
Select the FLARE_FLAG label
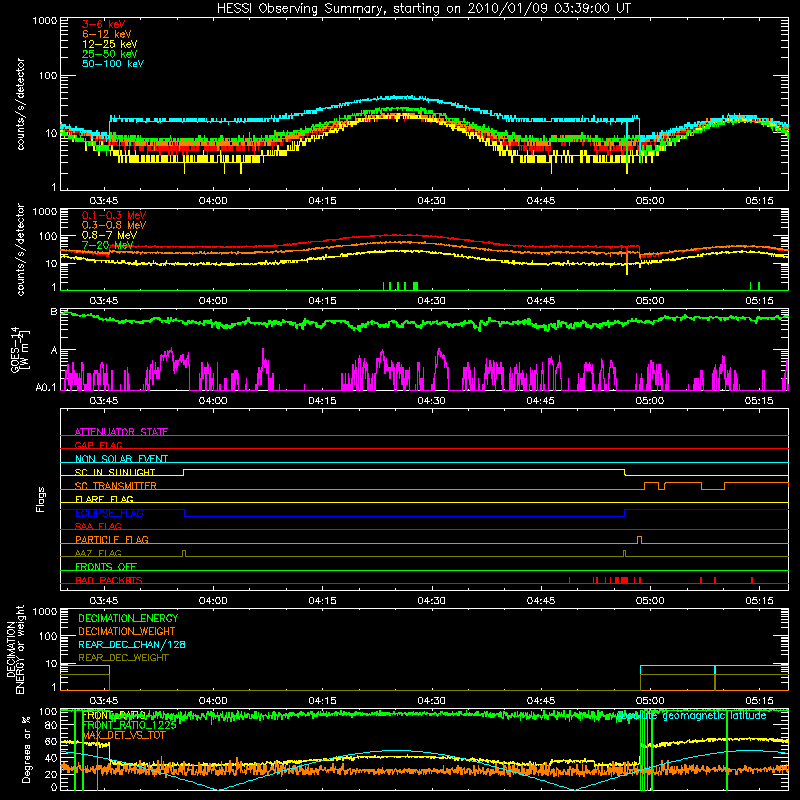click(x=104, y=499)
